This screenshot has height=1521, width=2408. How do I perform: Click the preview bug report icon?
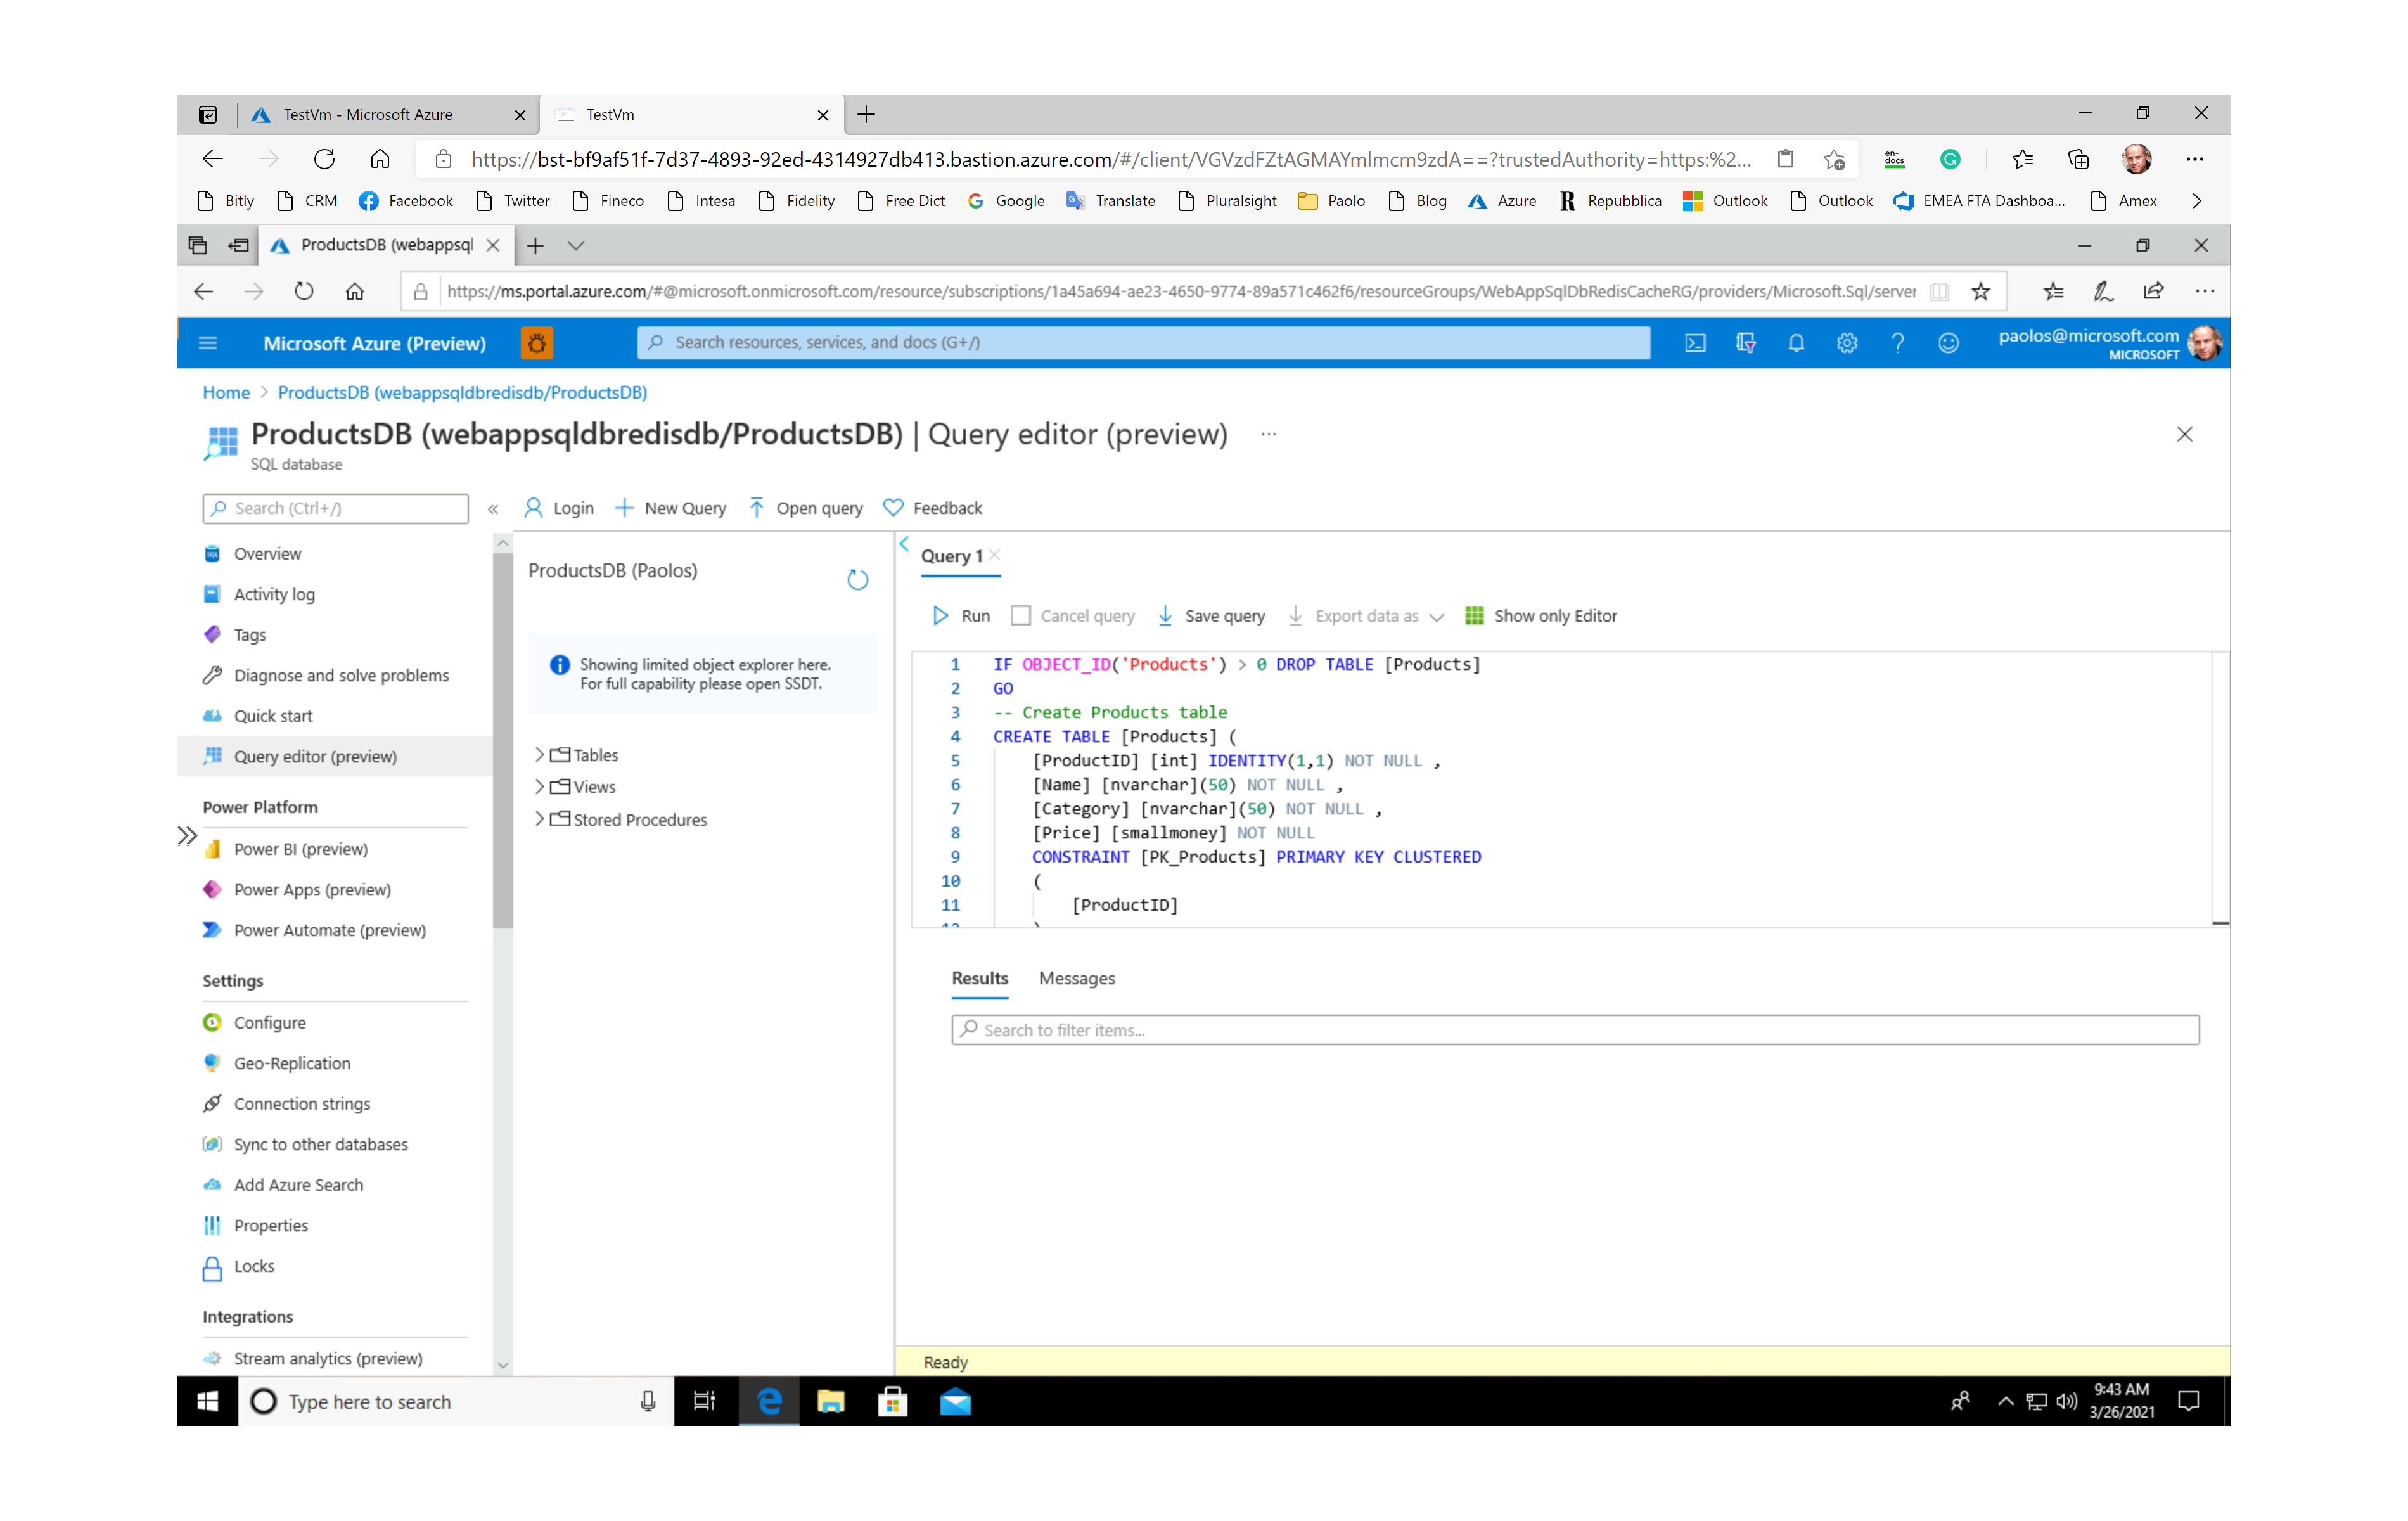coord(537,343)
